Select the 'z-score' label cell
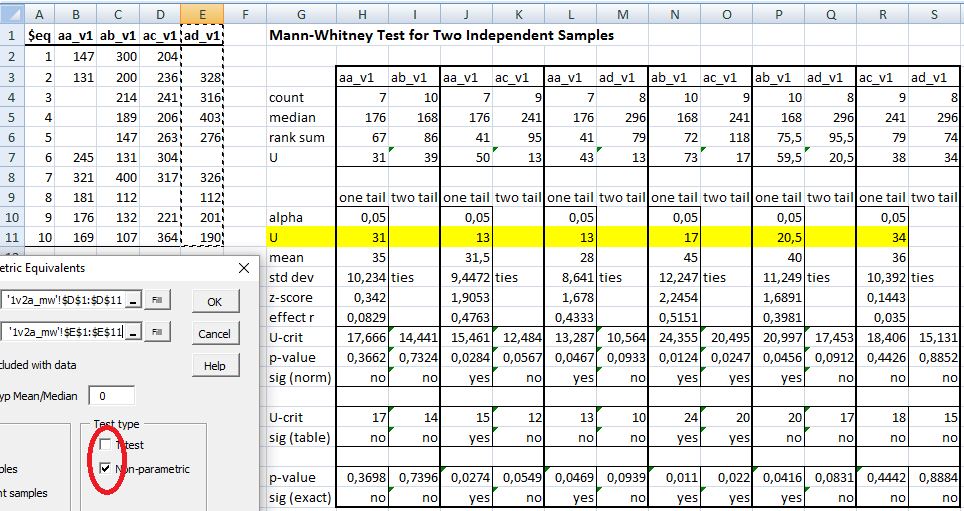This screenshot has width=964, height=511. coord(301,298)
